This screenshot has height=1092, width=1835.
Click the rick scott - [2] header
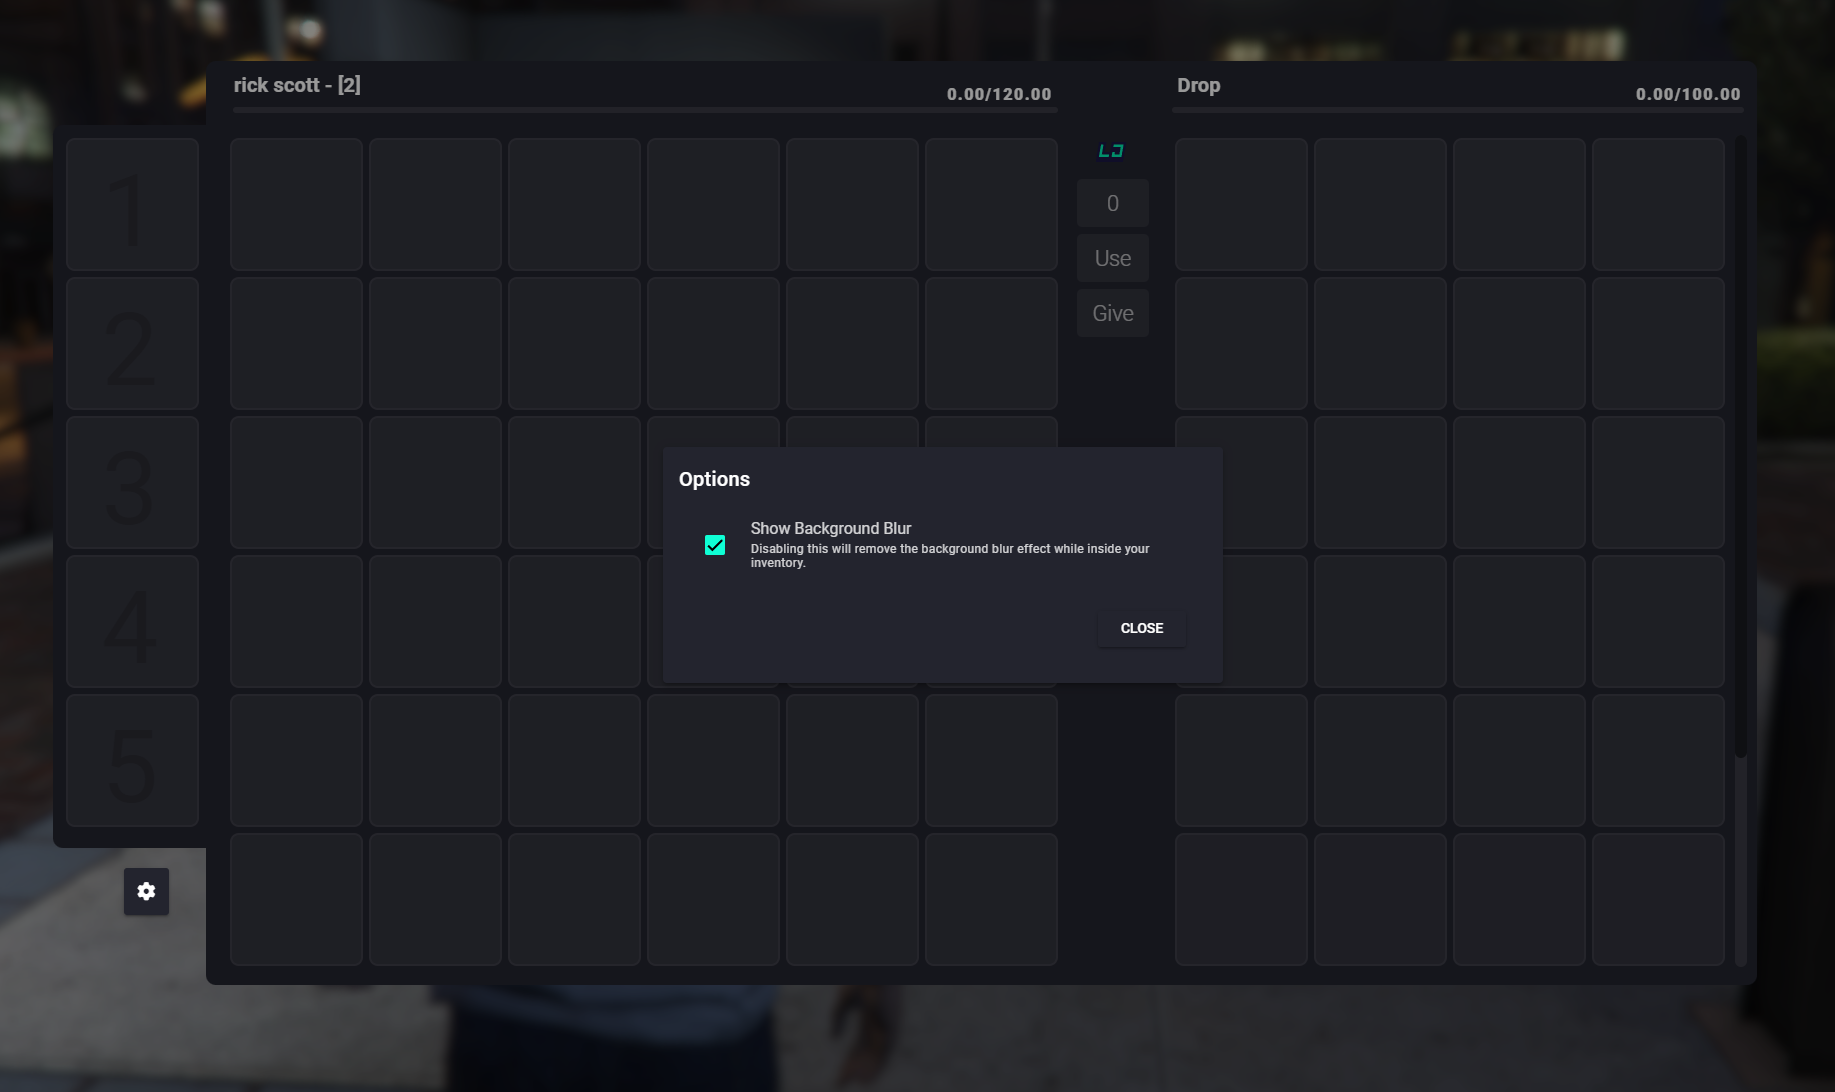[297, 85]
